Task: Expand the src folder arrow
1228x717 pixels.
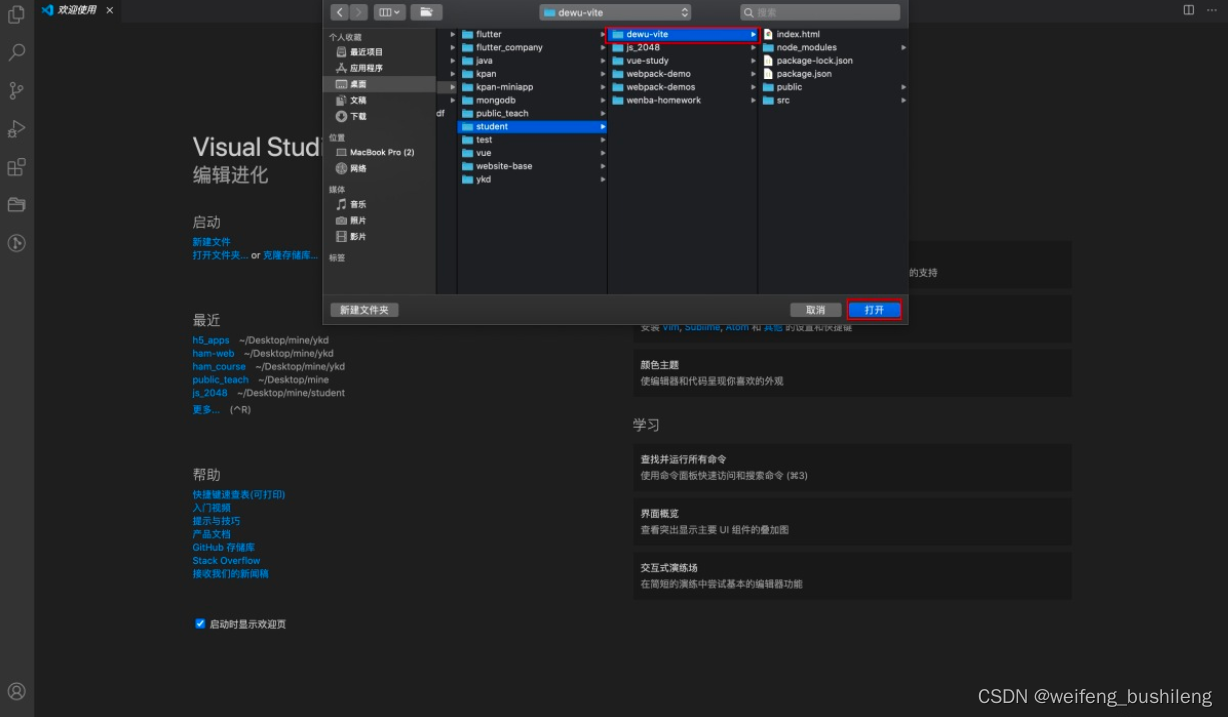Action: pos(903,100)
